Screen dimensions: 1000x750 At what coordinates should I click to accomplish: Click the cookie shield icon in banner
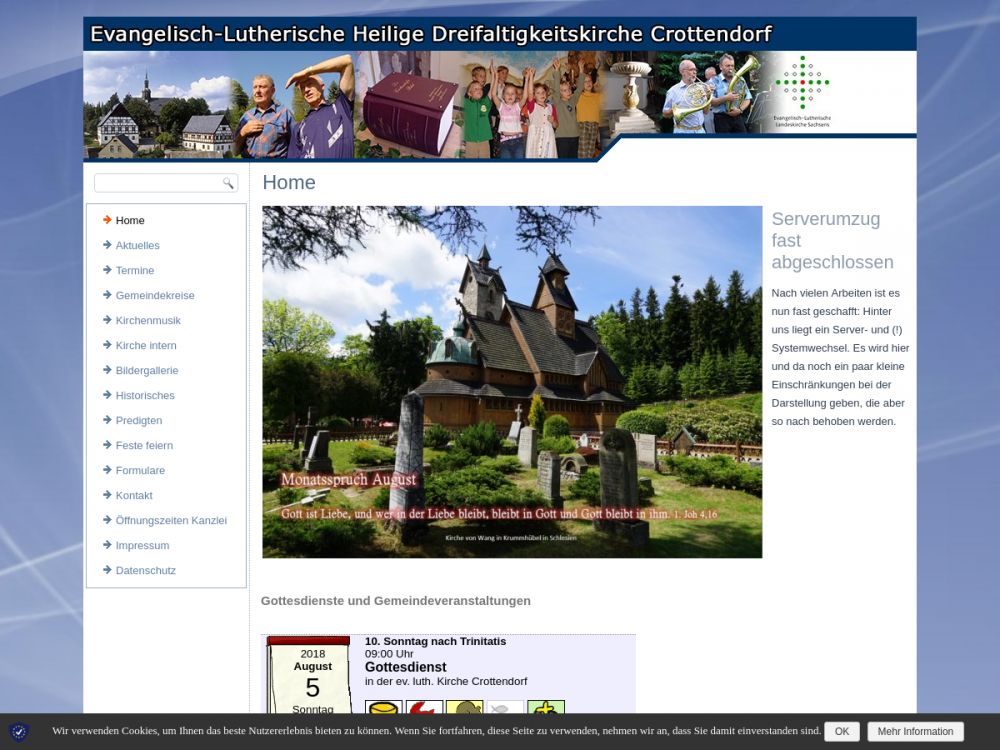click(x=19, y=732)
